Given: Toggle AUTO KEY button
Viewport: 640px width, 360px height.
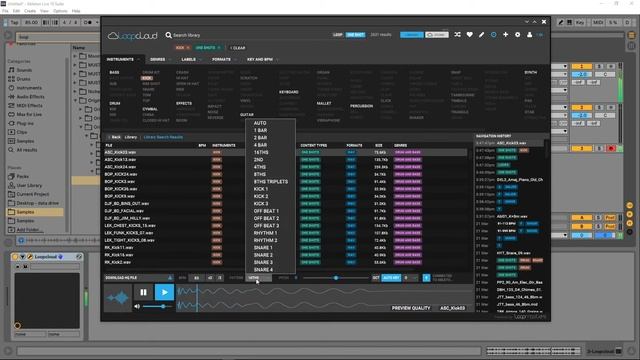Looking at the screenshot, I should point(391,278).
